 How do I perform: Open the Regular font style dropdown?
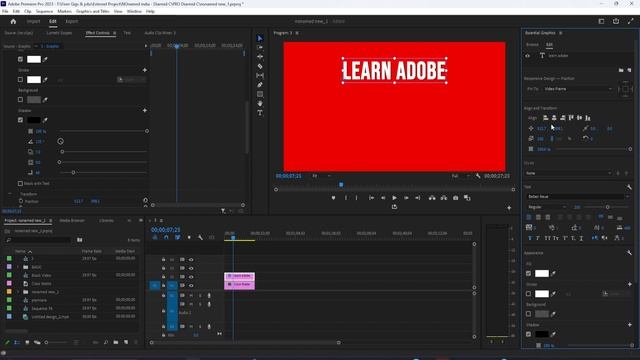click(x=547, y=207)
